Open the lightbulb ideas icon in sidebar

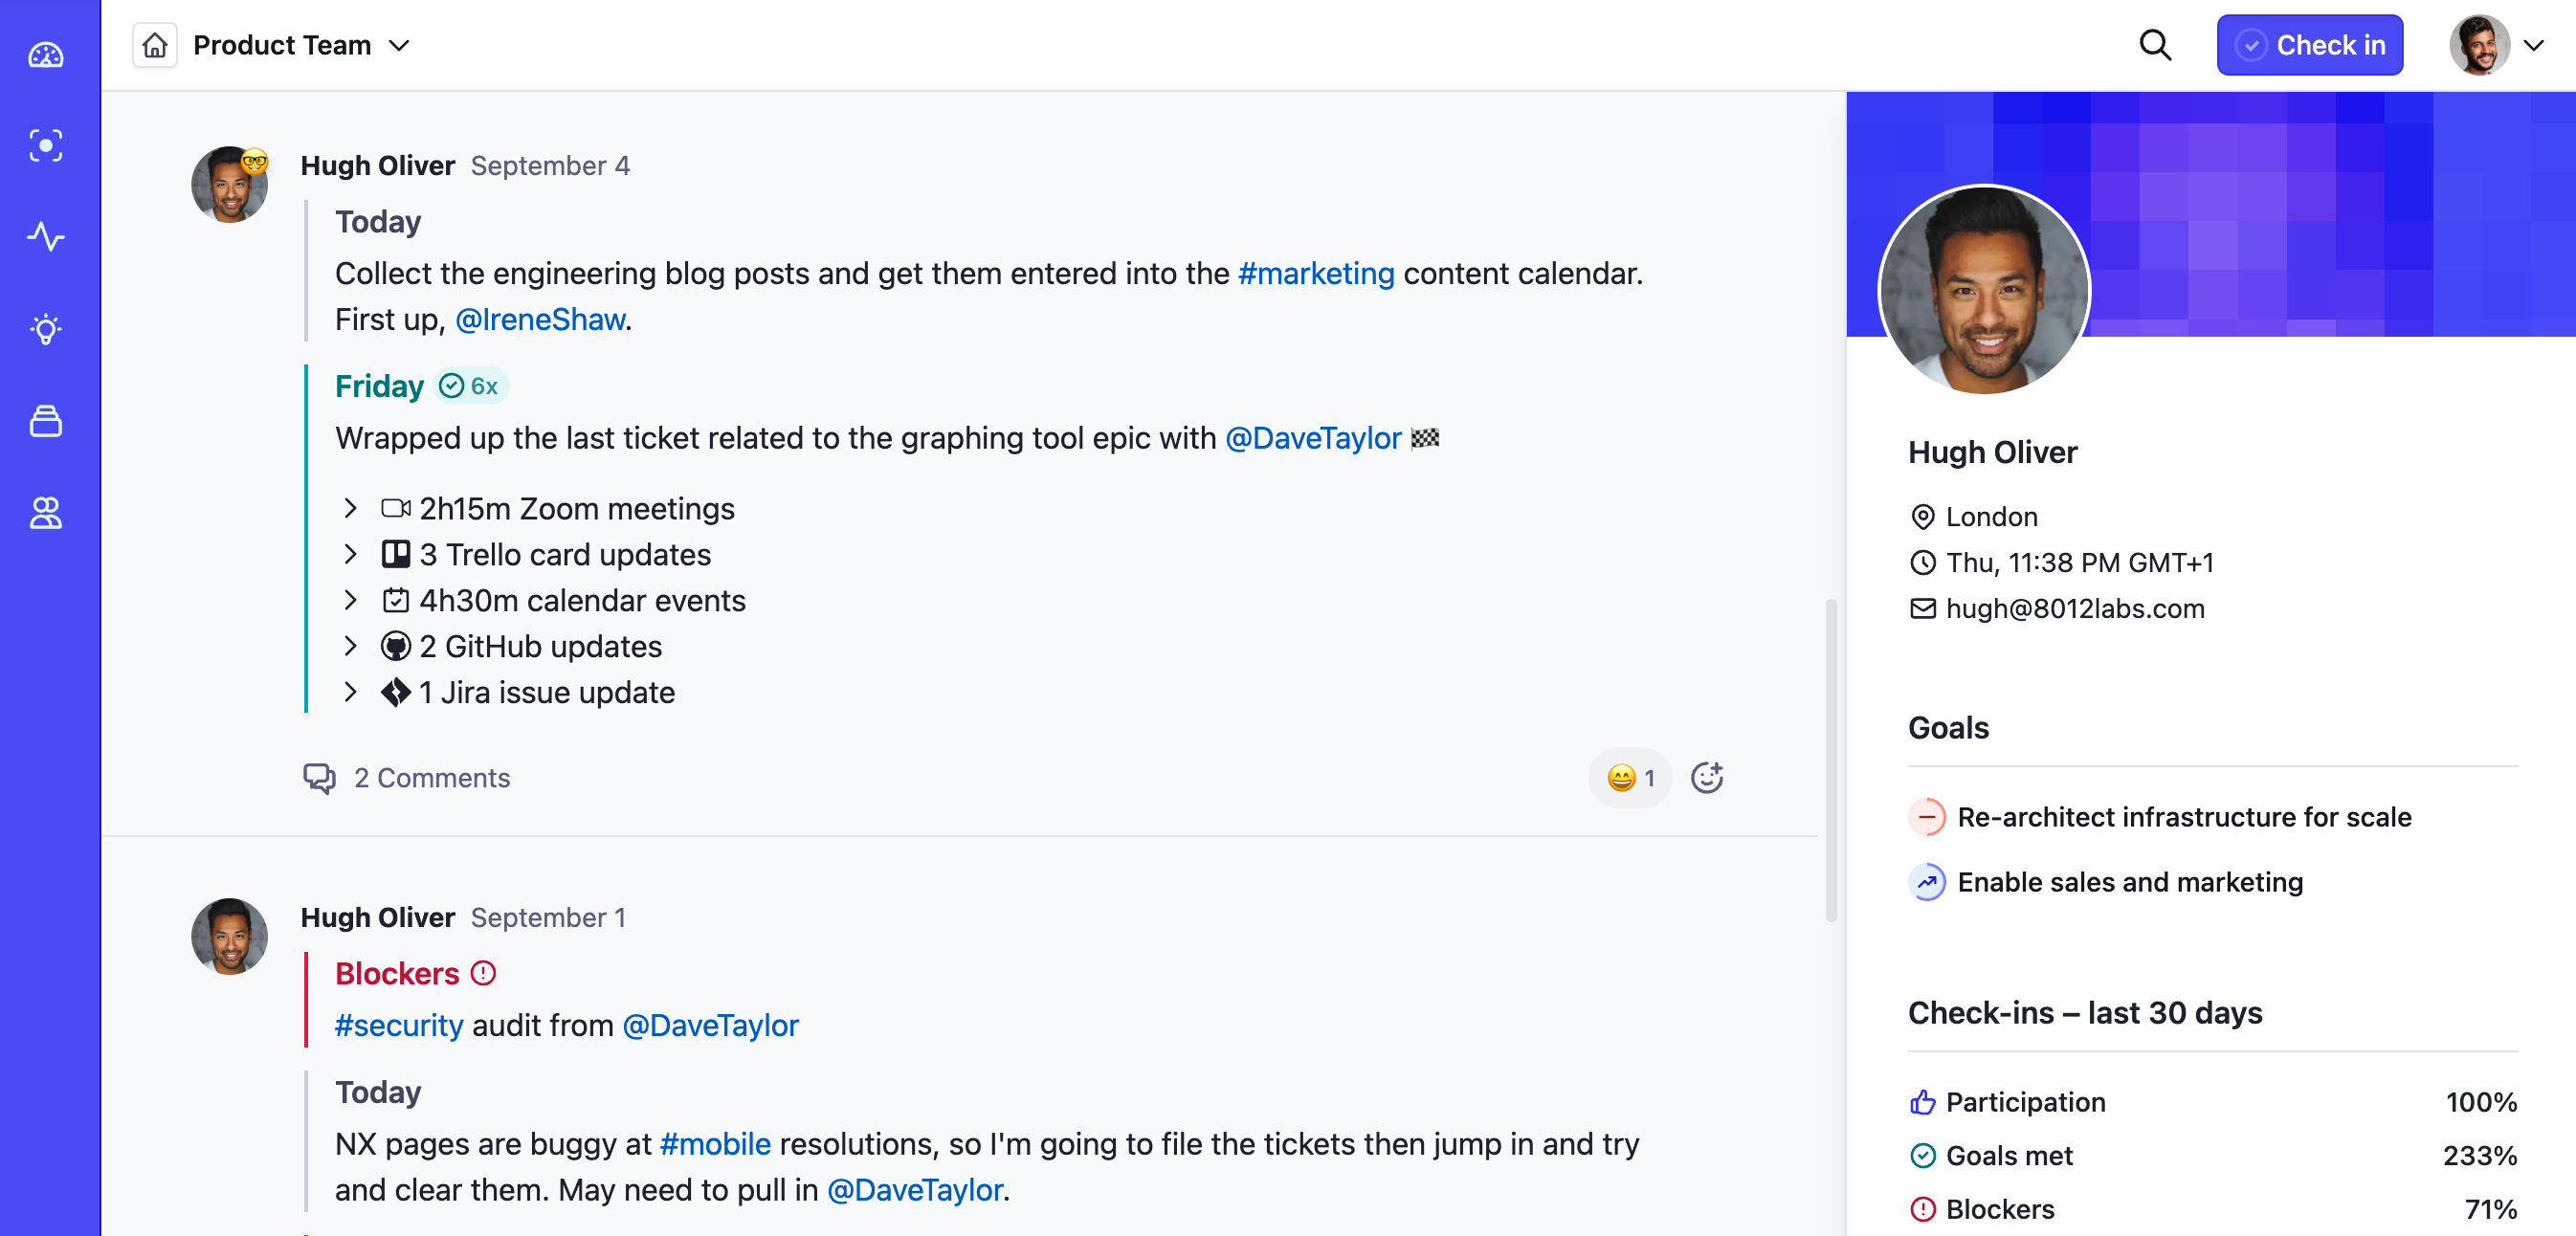[x=46, y=329]
